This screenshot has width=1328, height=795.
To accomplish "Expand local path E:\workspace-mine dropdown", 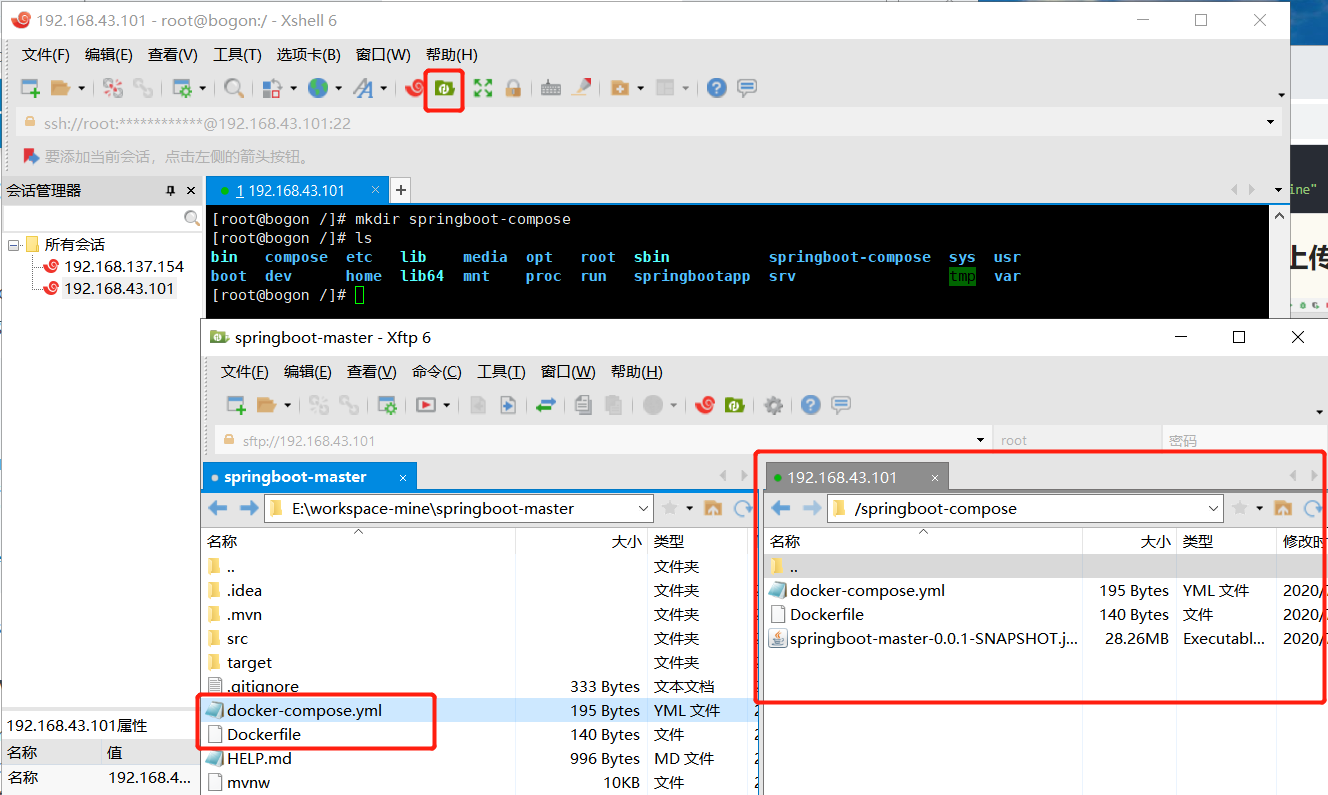I will pos(643,508).
